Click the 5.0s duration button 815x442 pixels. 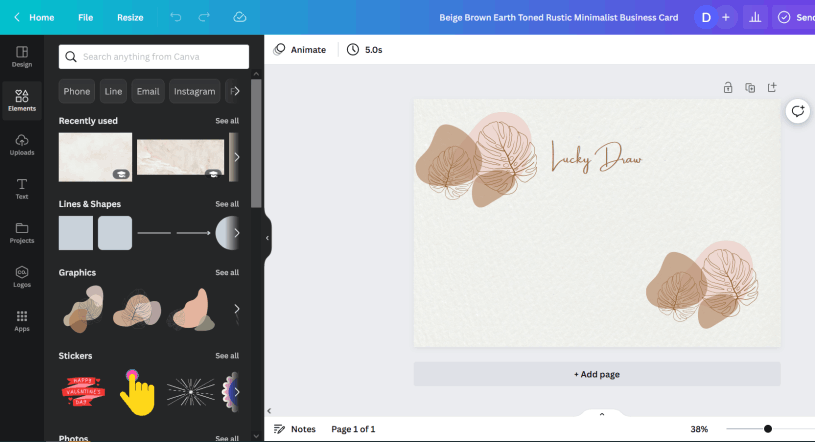coord(365,49)
